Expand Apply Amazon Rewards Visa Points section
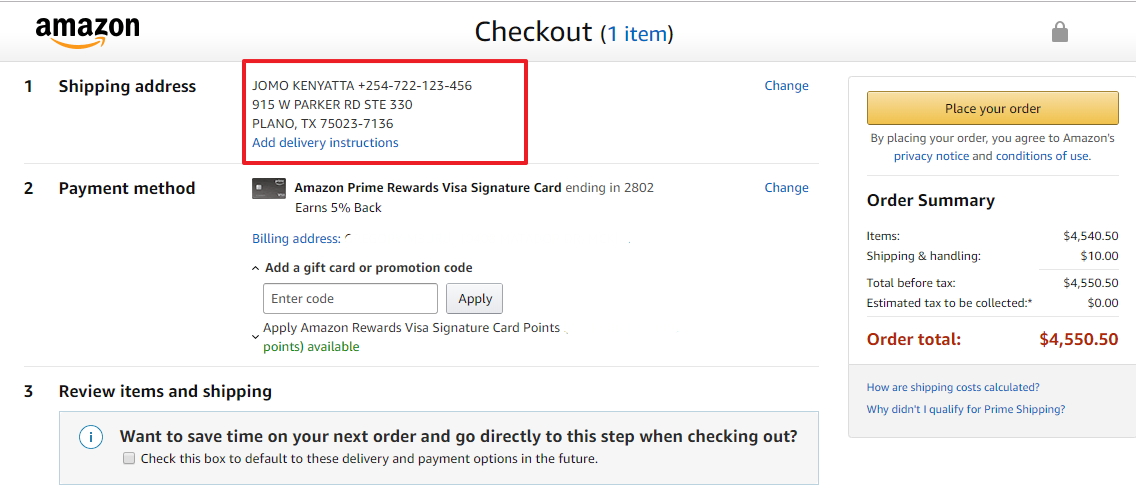1136x502 pixels. click(256, 337)
